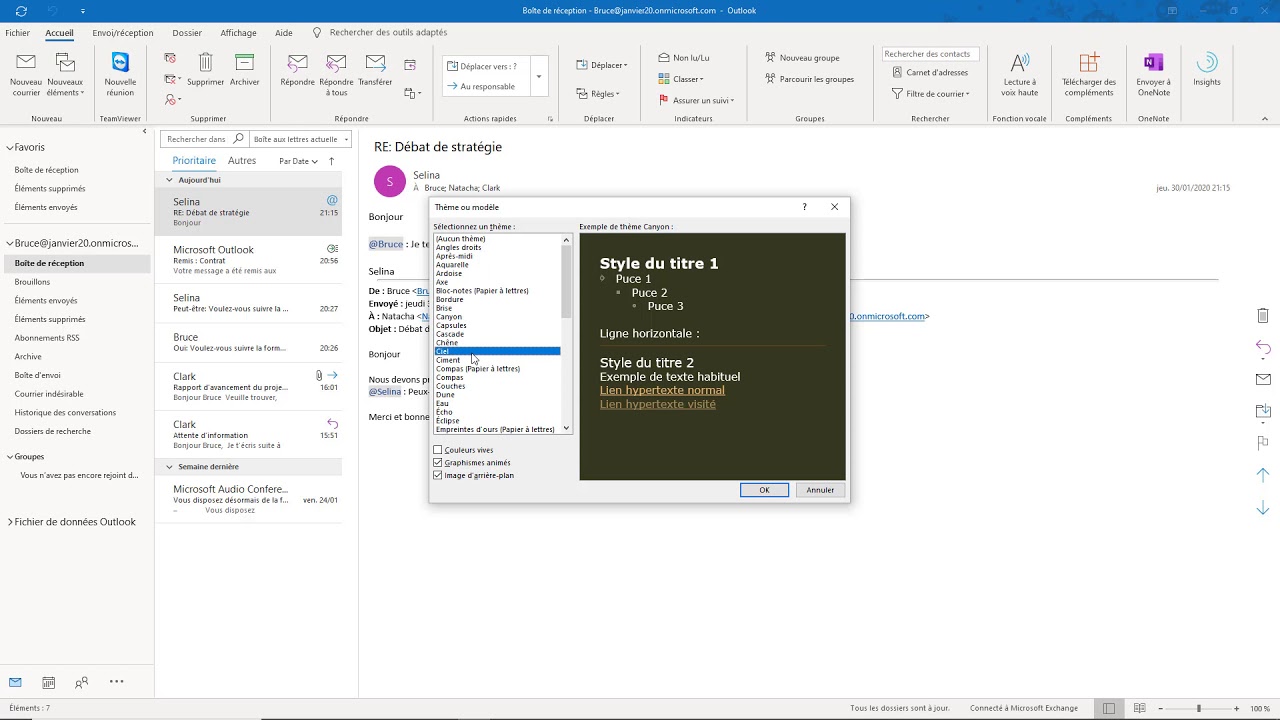
Task: Toggle the Couleurs vives checkbox
Action: (438, 450)
